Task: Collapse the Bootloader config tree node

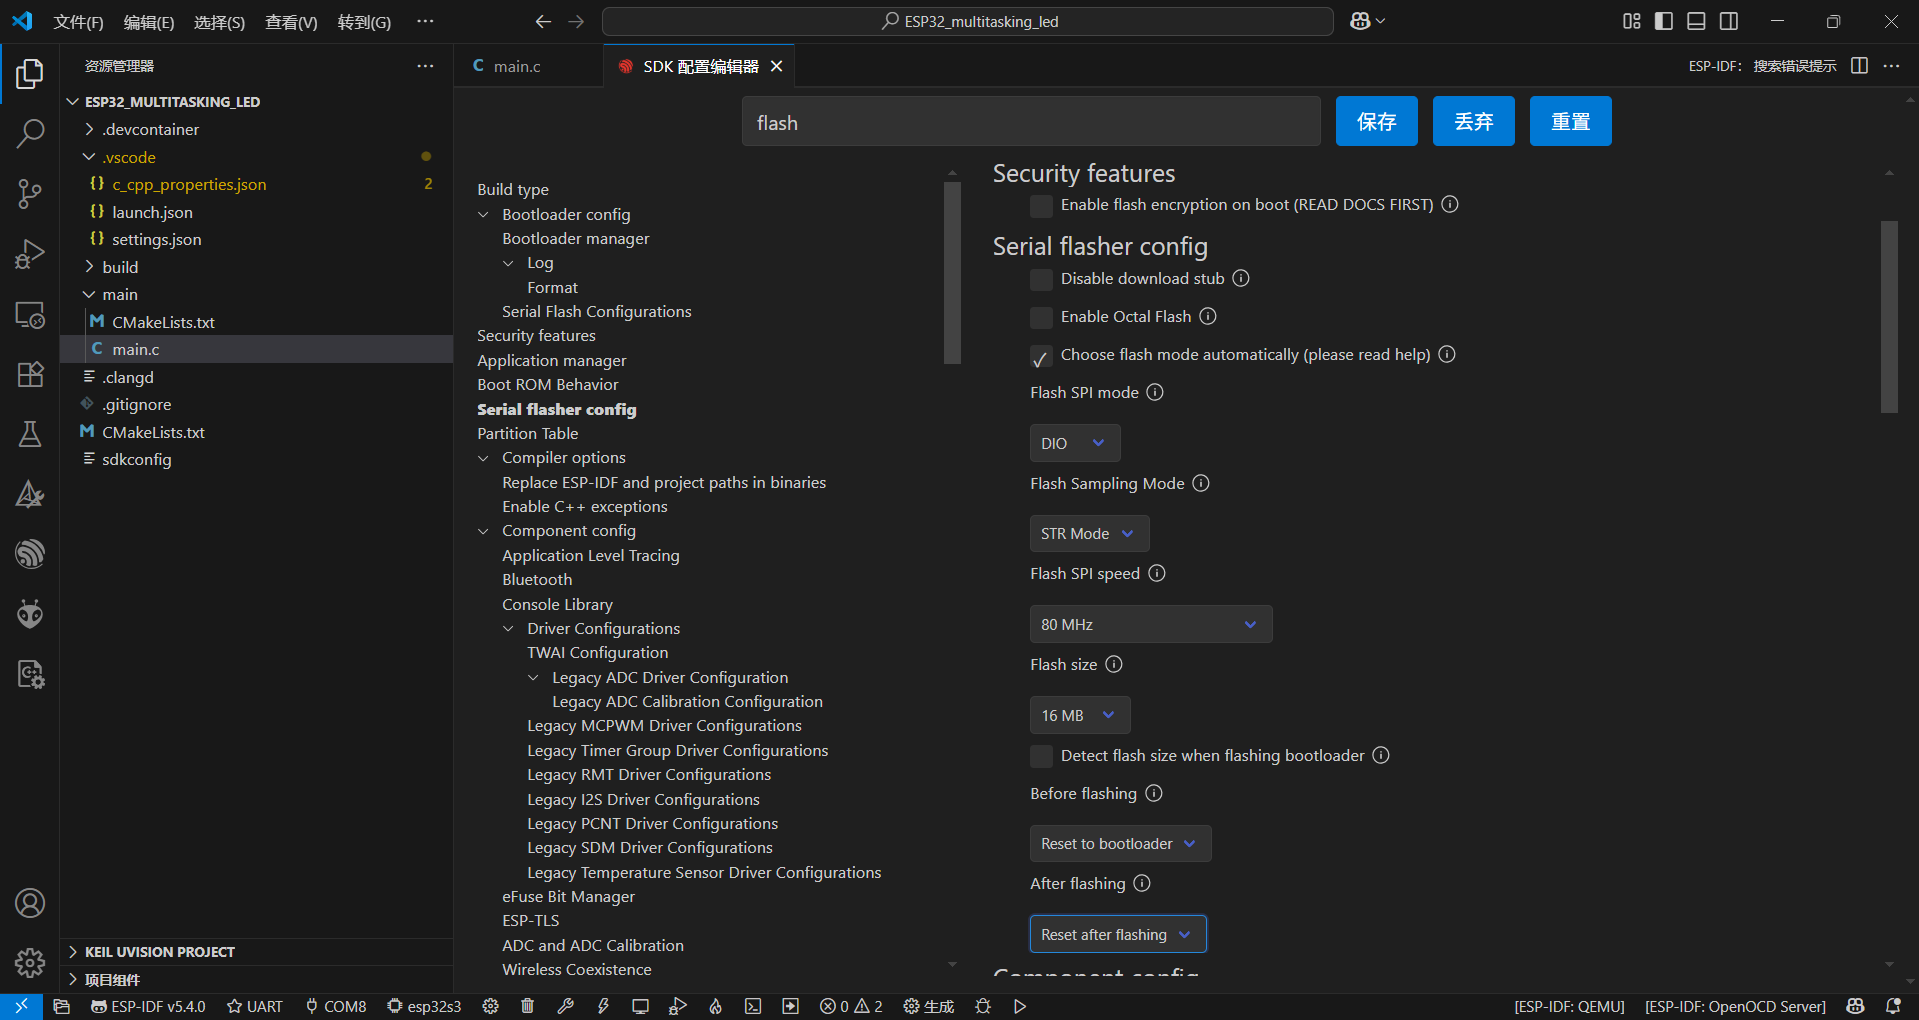Action: (x=484, y=215)
